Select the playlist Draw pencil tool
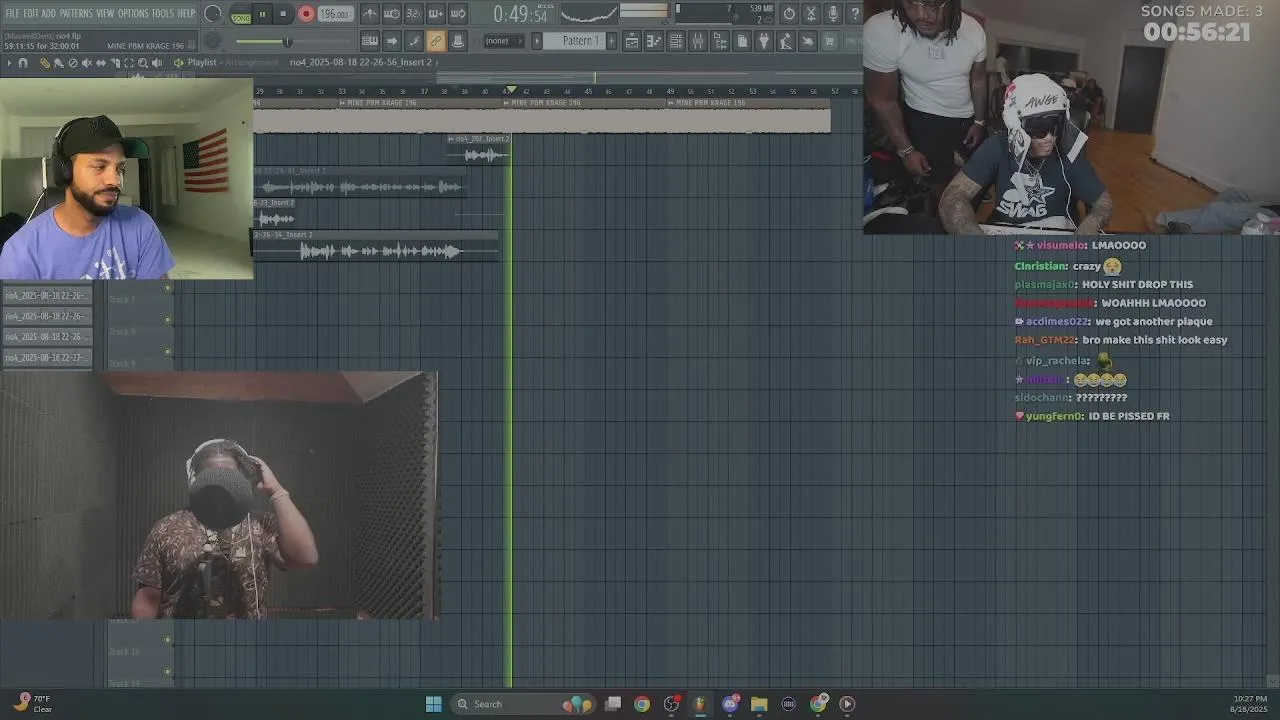 44,63
